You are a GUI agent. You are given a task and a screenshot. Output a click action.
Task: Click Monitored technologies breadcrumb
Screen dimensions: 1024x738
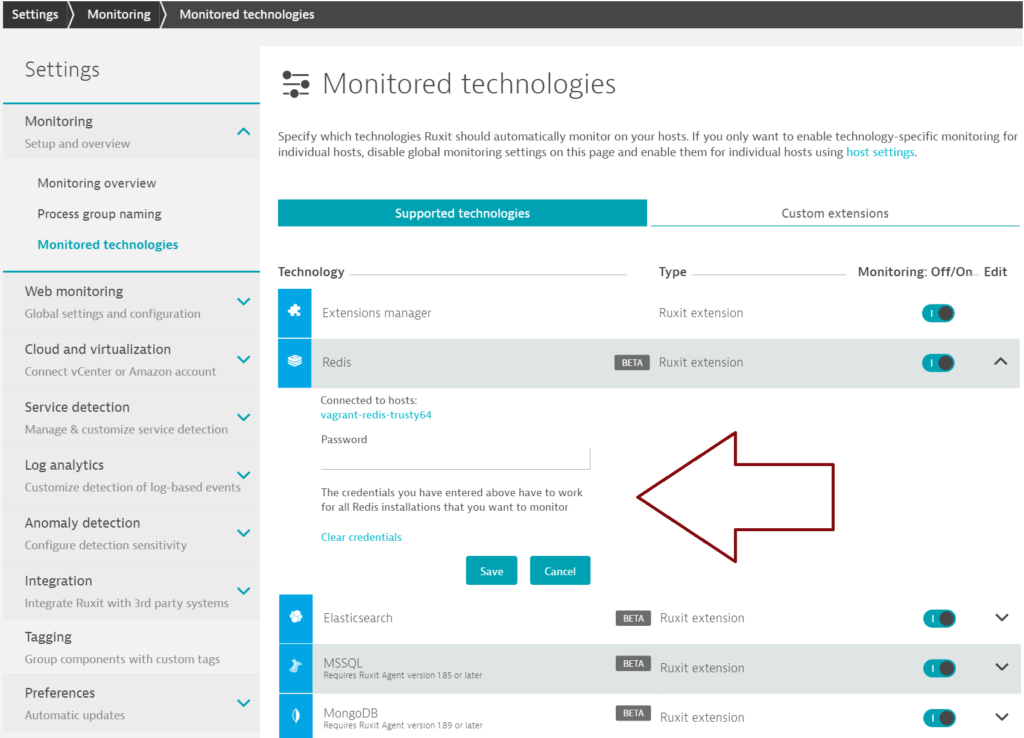coord(247,14)
